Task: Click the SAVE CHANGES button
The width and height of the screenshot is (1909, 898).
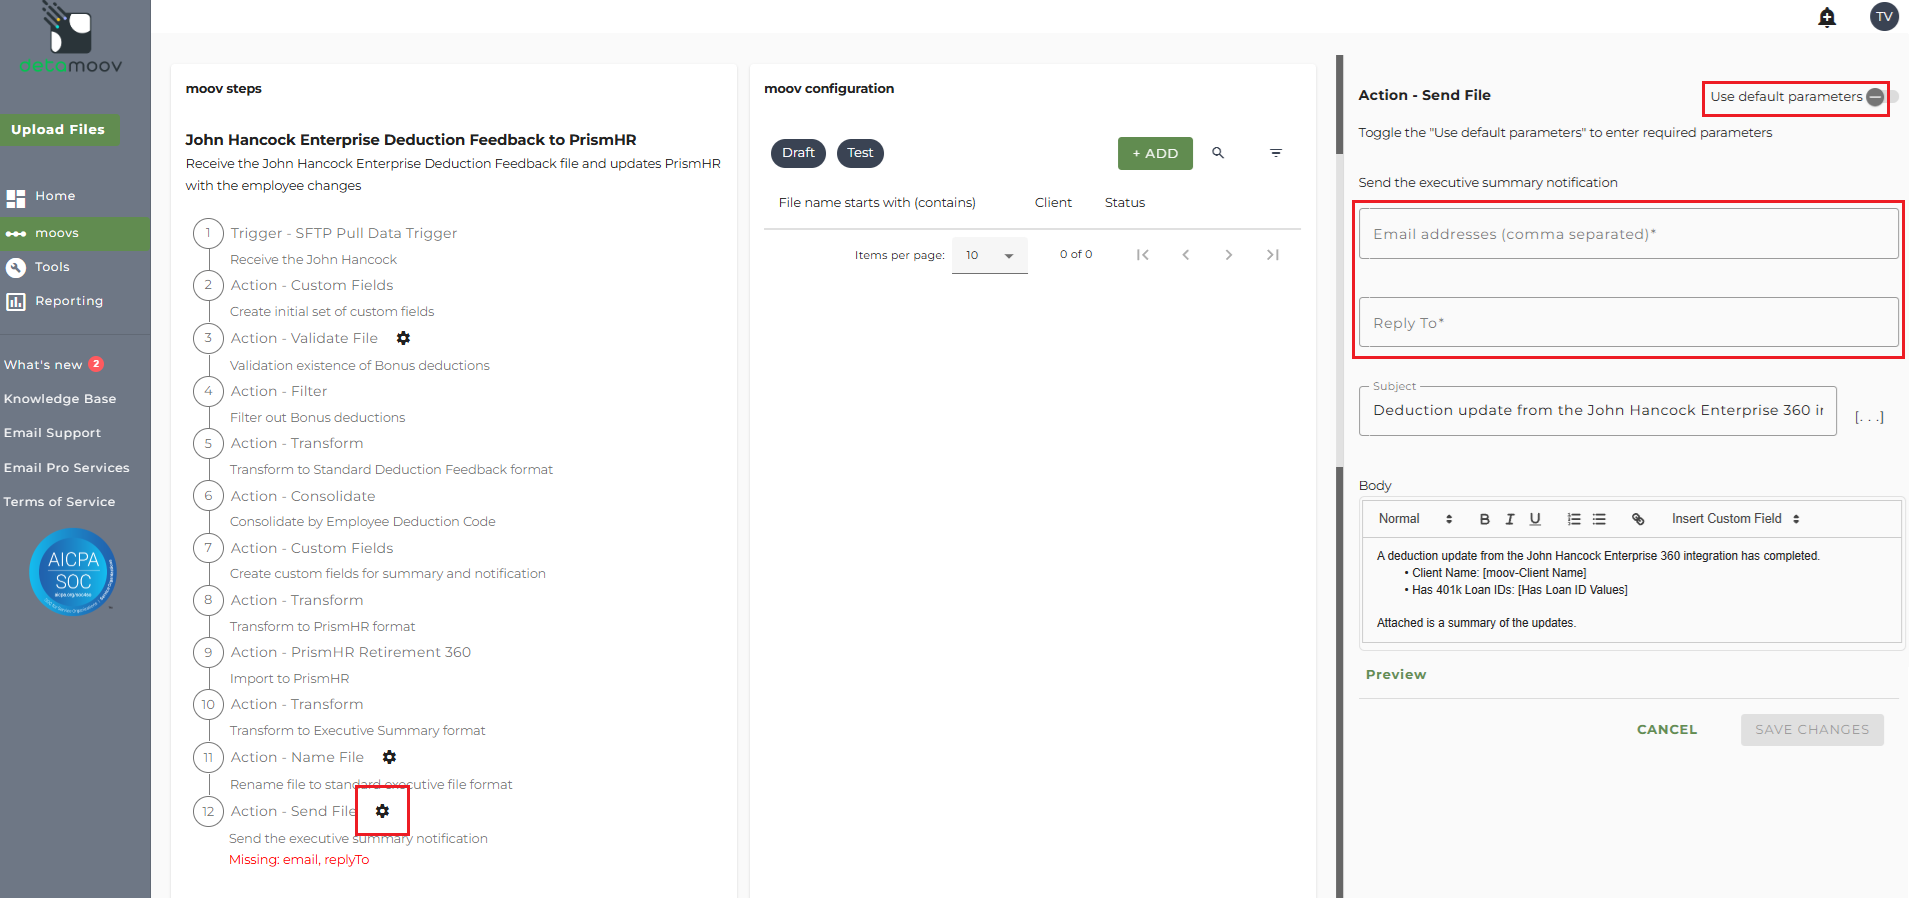Action: 1812,730
